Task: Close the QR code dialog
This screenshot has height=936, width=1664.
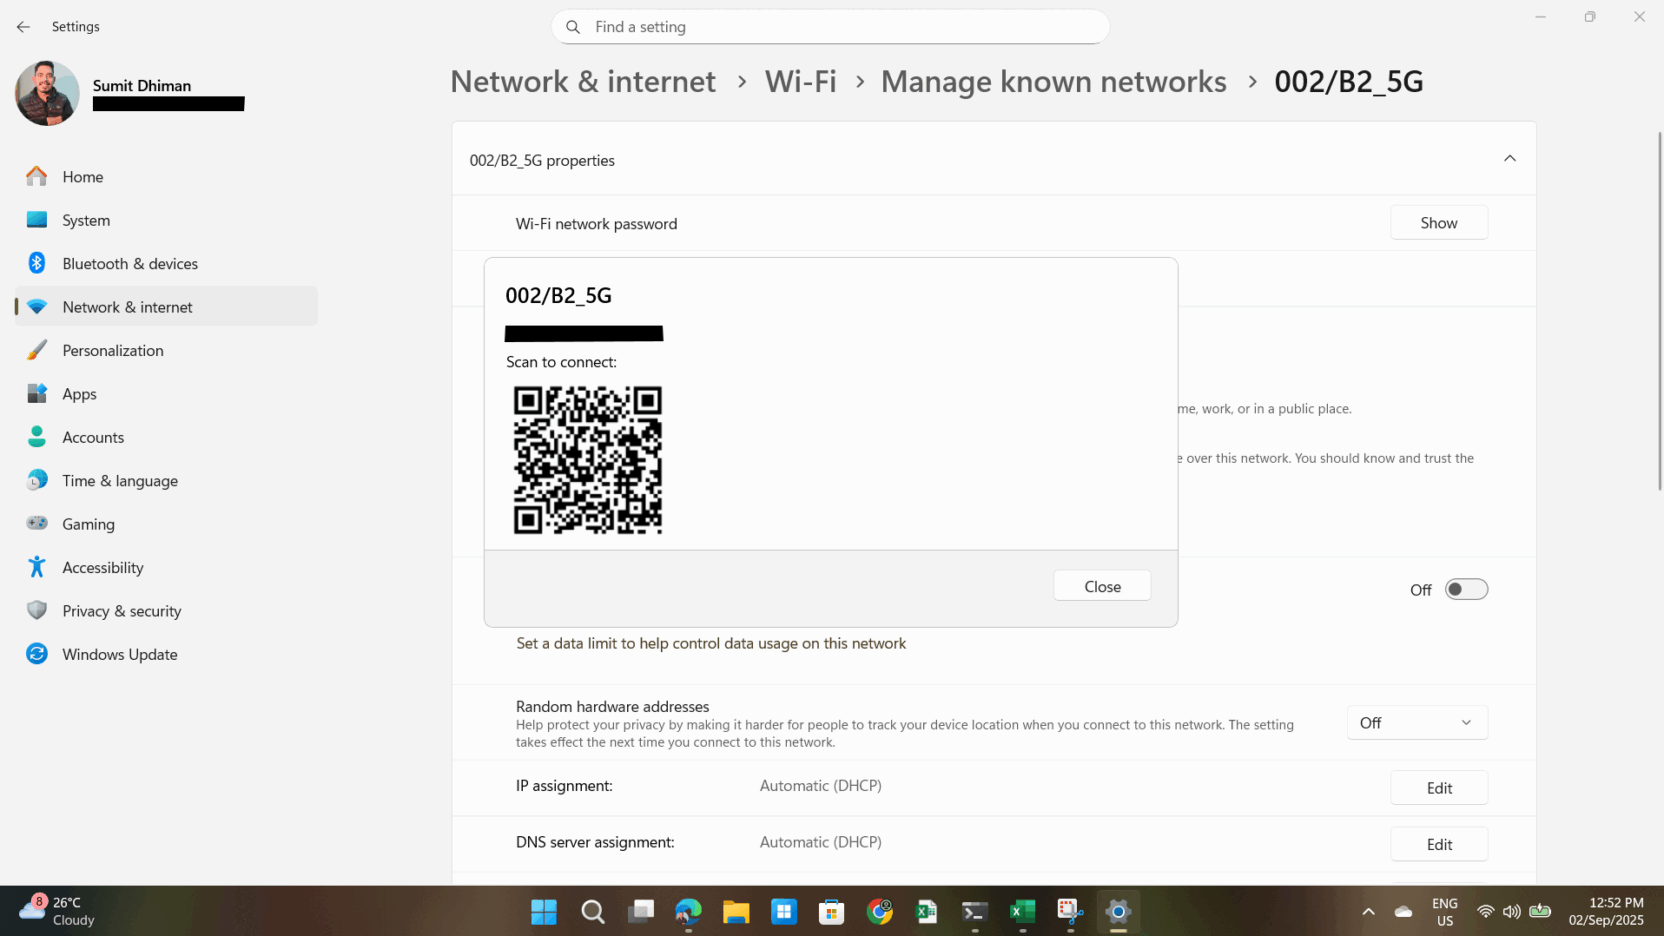Action: pos(1101,585)
